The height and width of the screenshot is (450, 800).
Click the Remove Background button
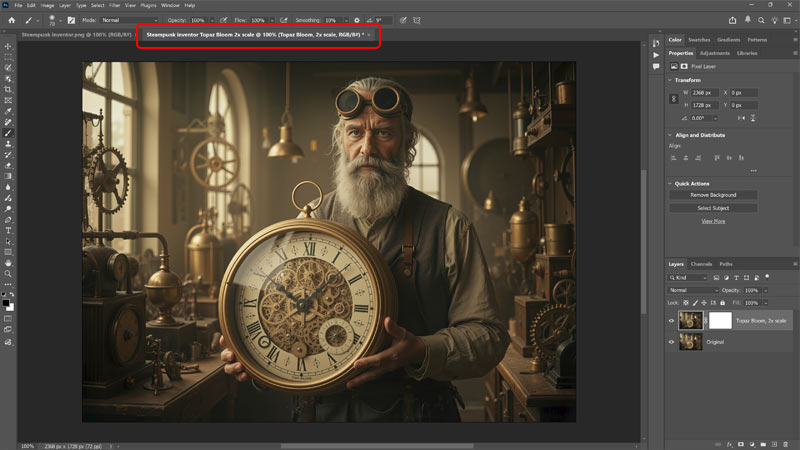pyautogui.click(x=713, y=195)
